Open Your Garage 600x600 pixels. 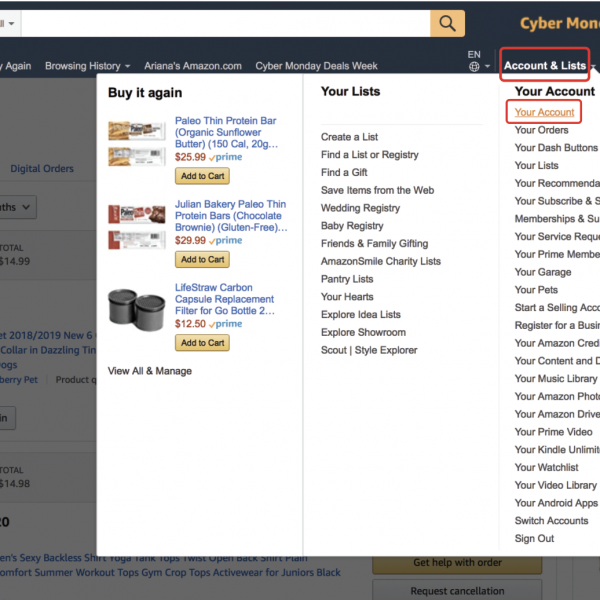pos(543,272)
